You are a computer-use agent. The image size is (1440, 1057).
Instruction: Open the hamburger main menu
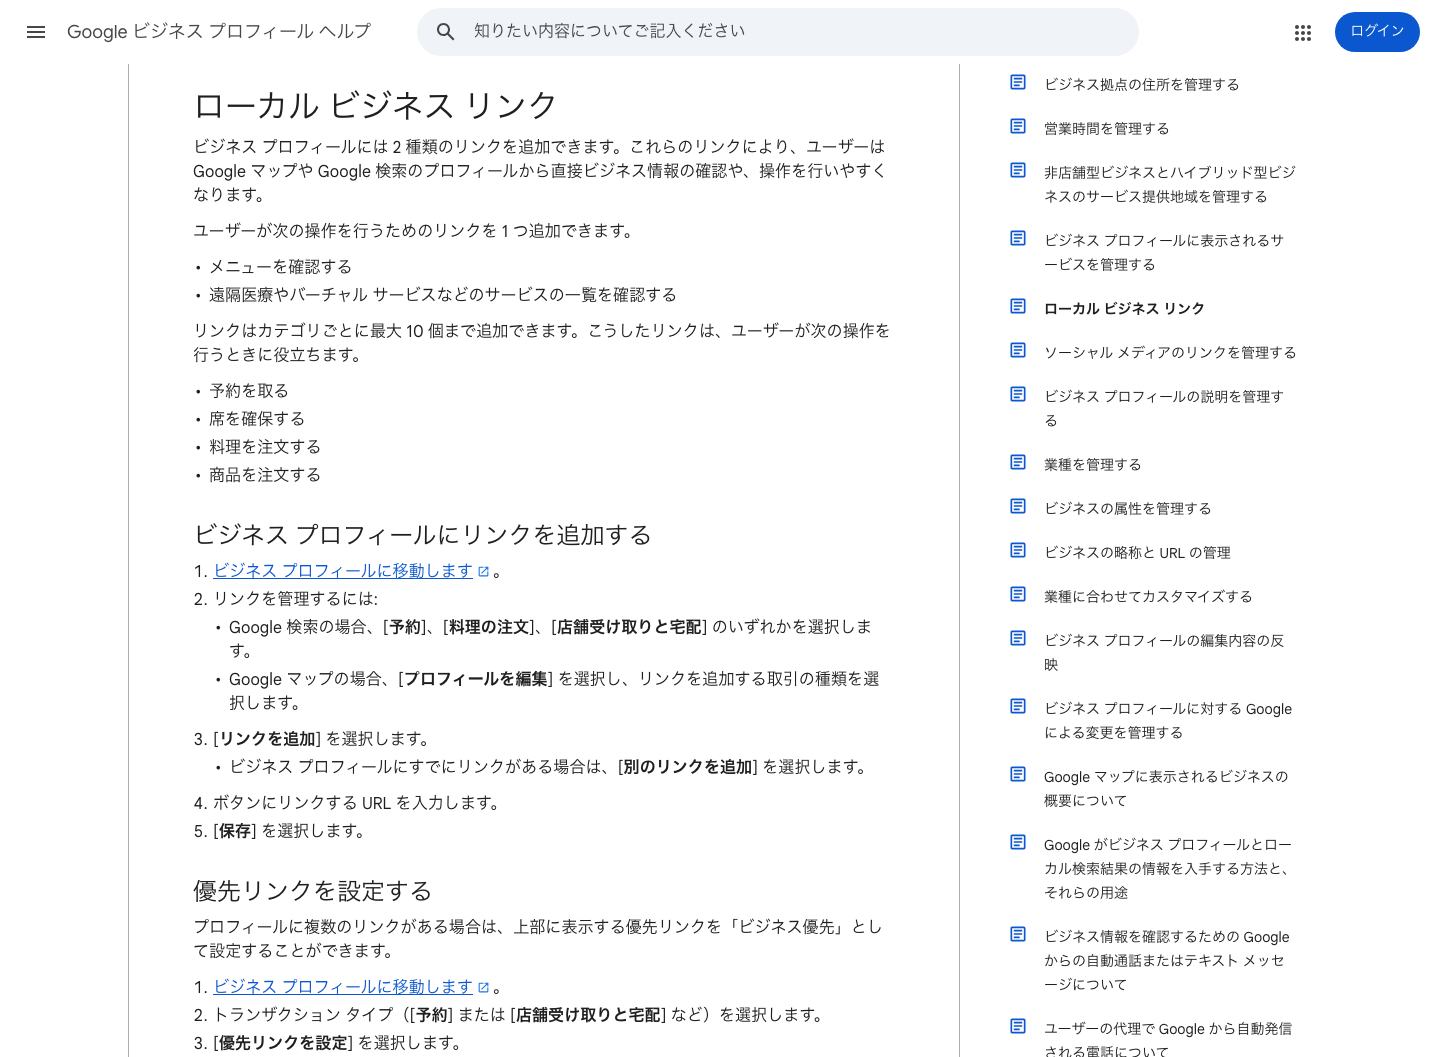point(36,32)
